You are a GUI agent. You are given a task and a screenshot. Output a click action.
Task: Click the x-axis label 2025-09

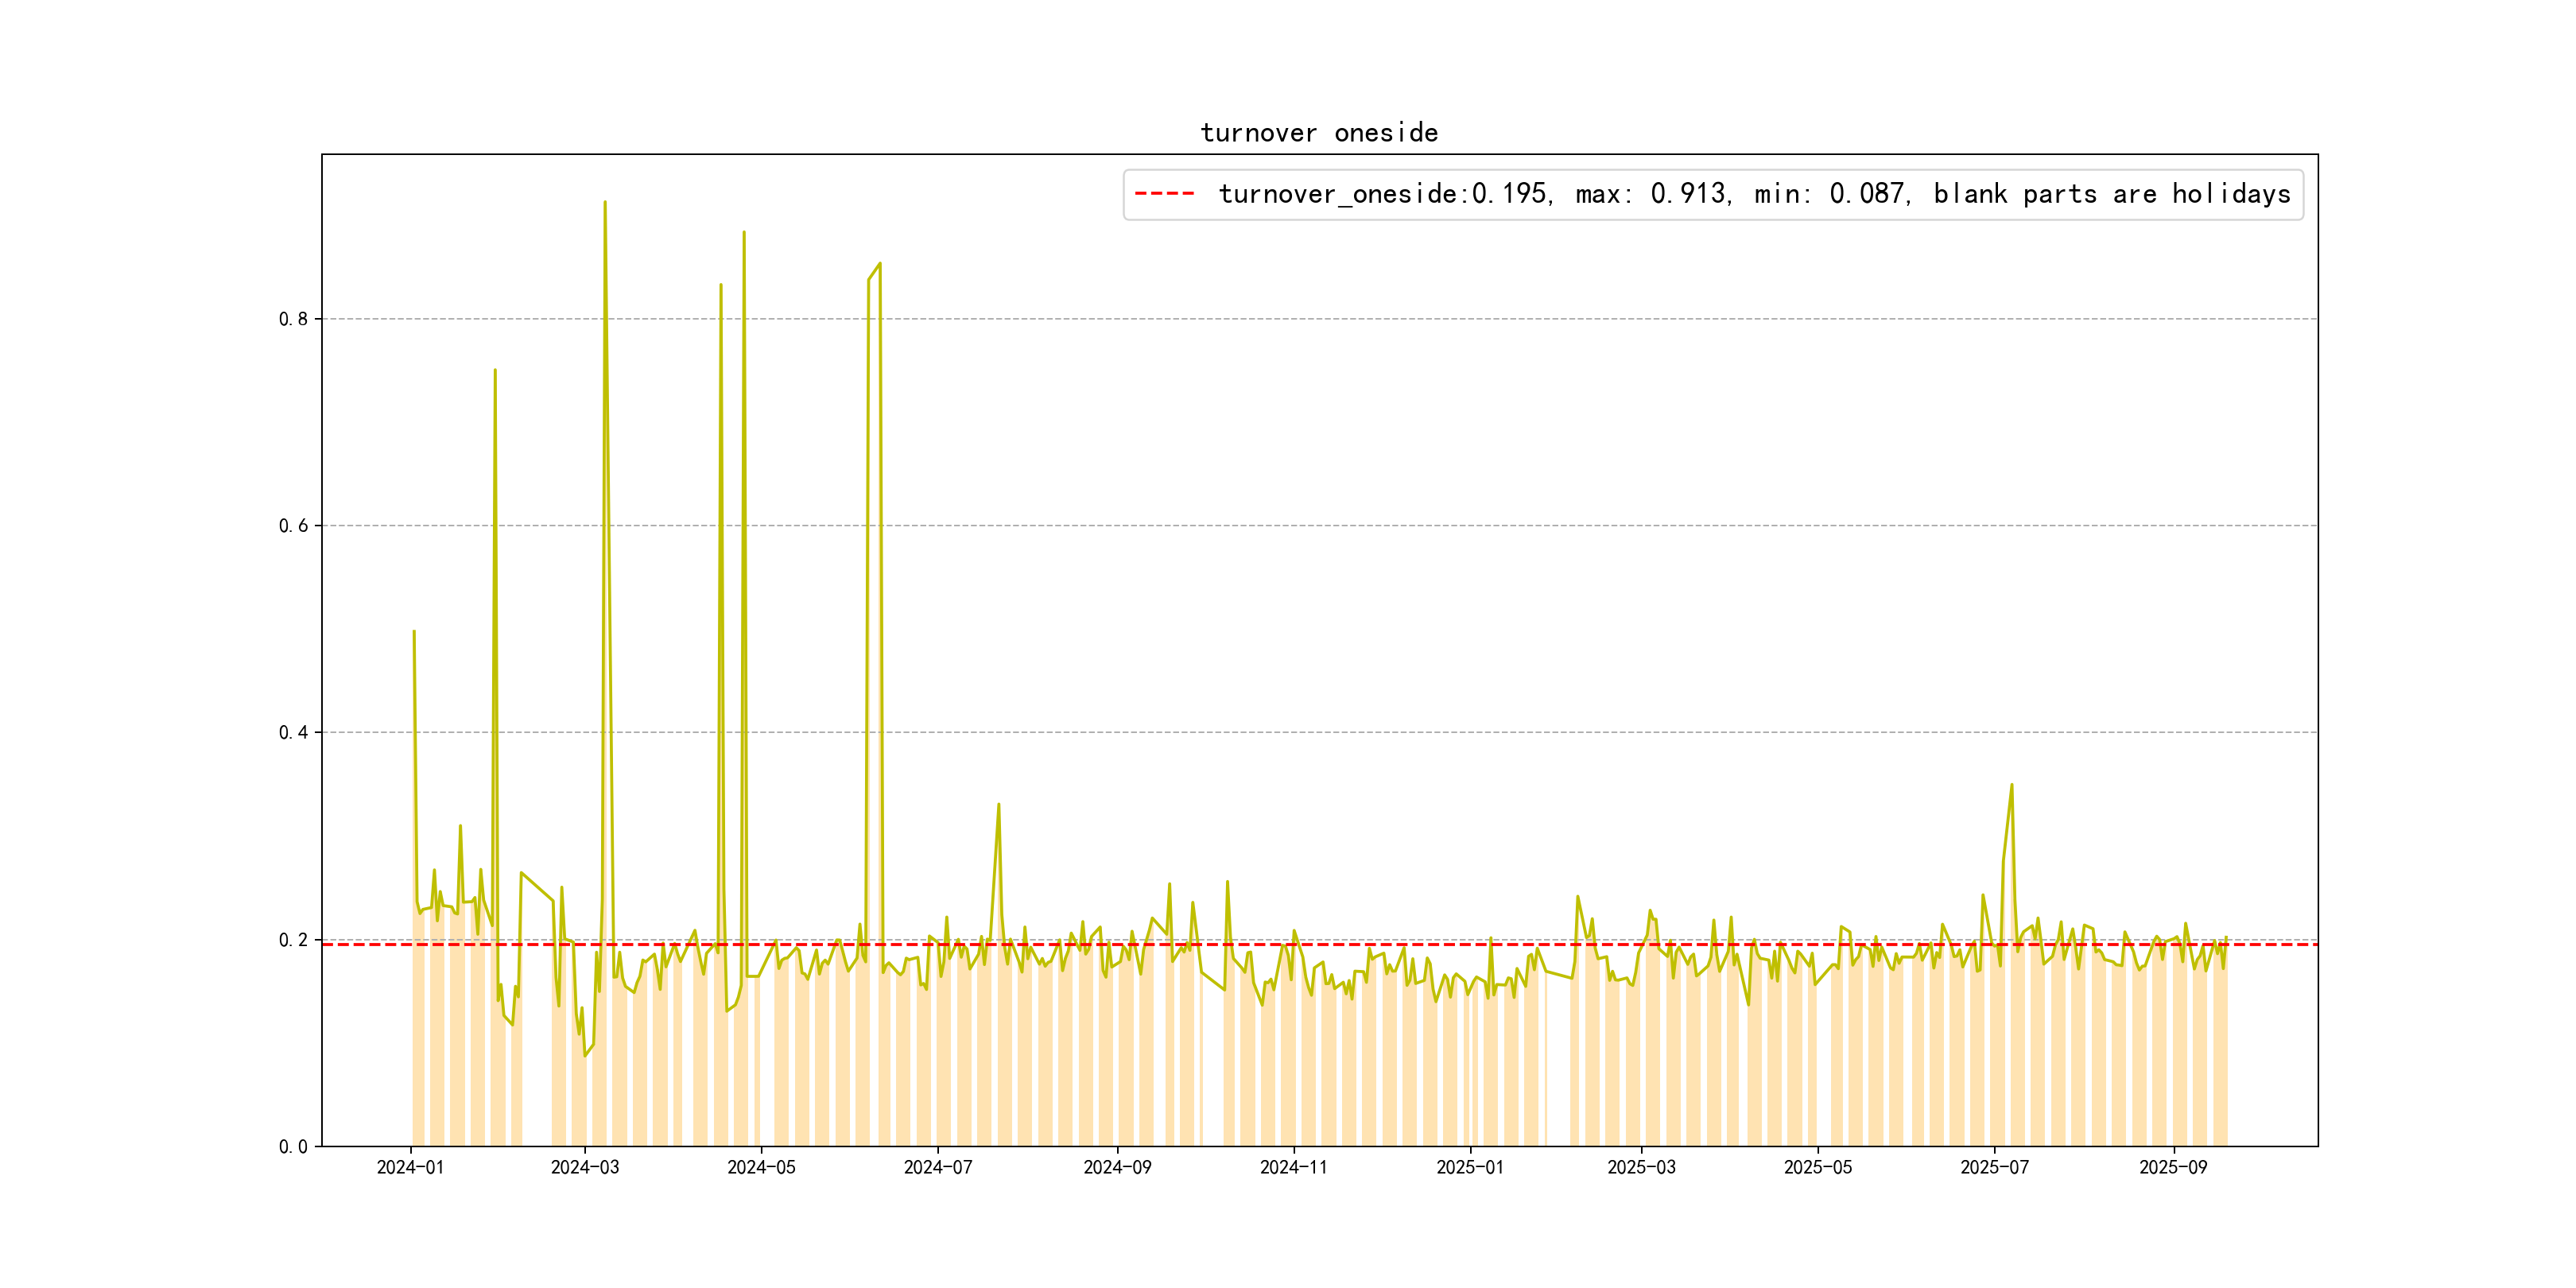point(2173,1168)
